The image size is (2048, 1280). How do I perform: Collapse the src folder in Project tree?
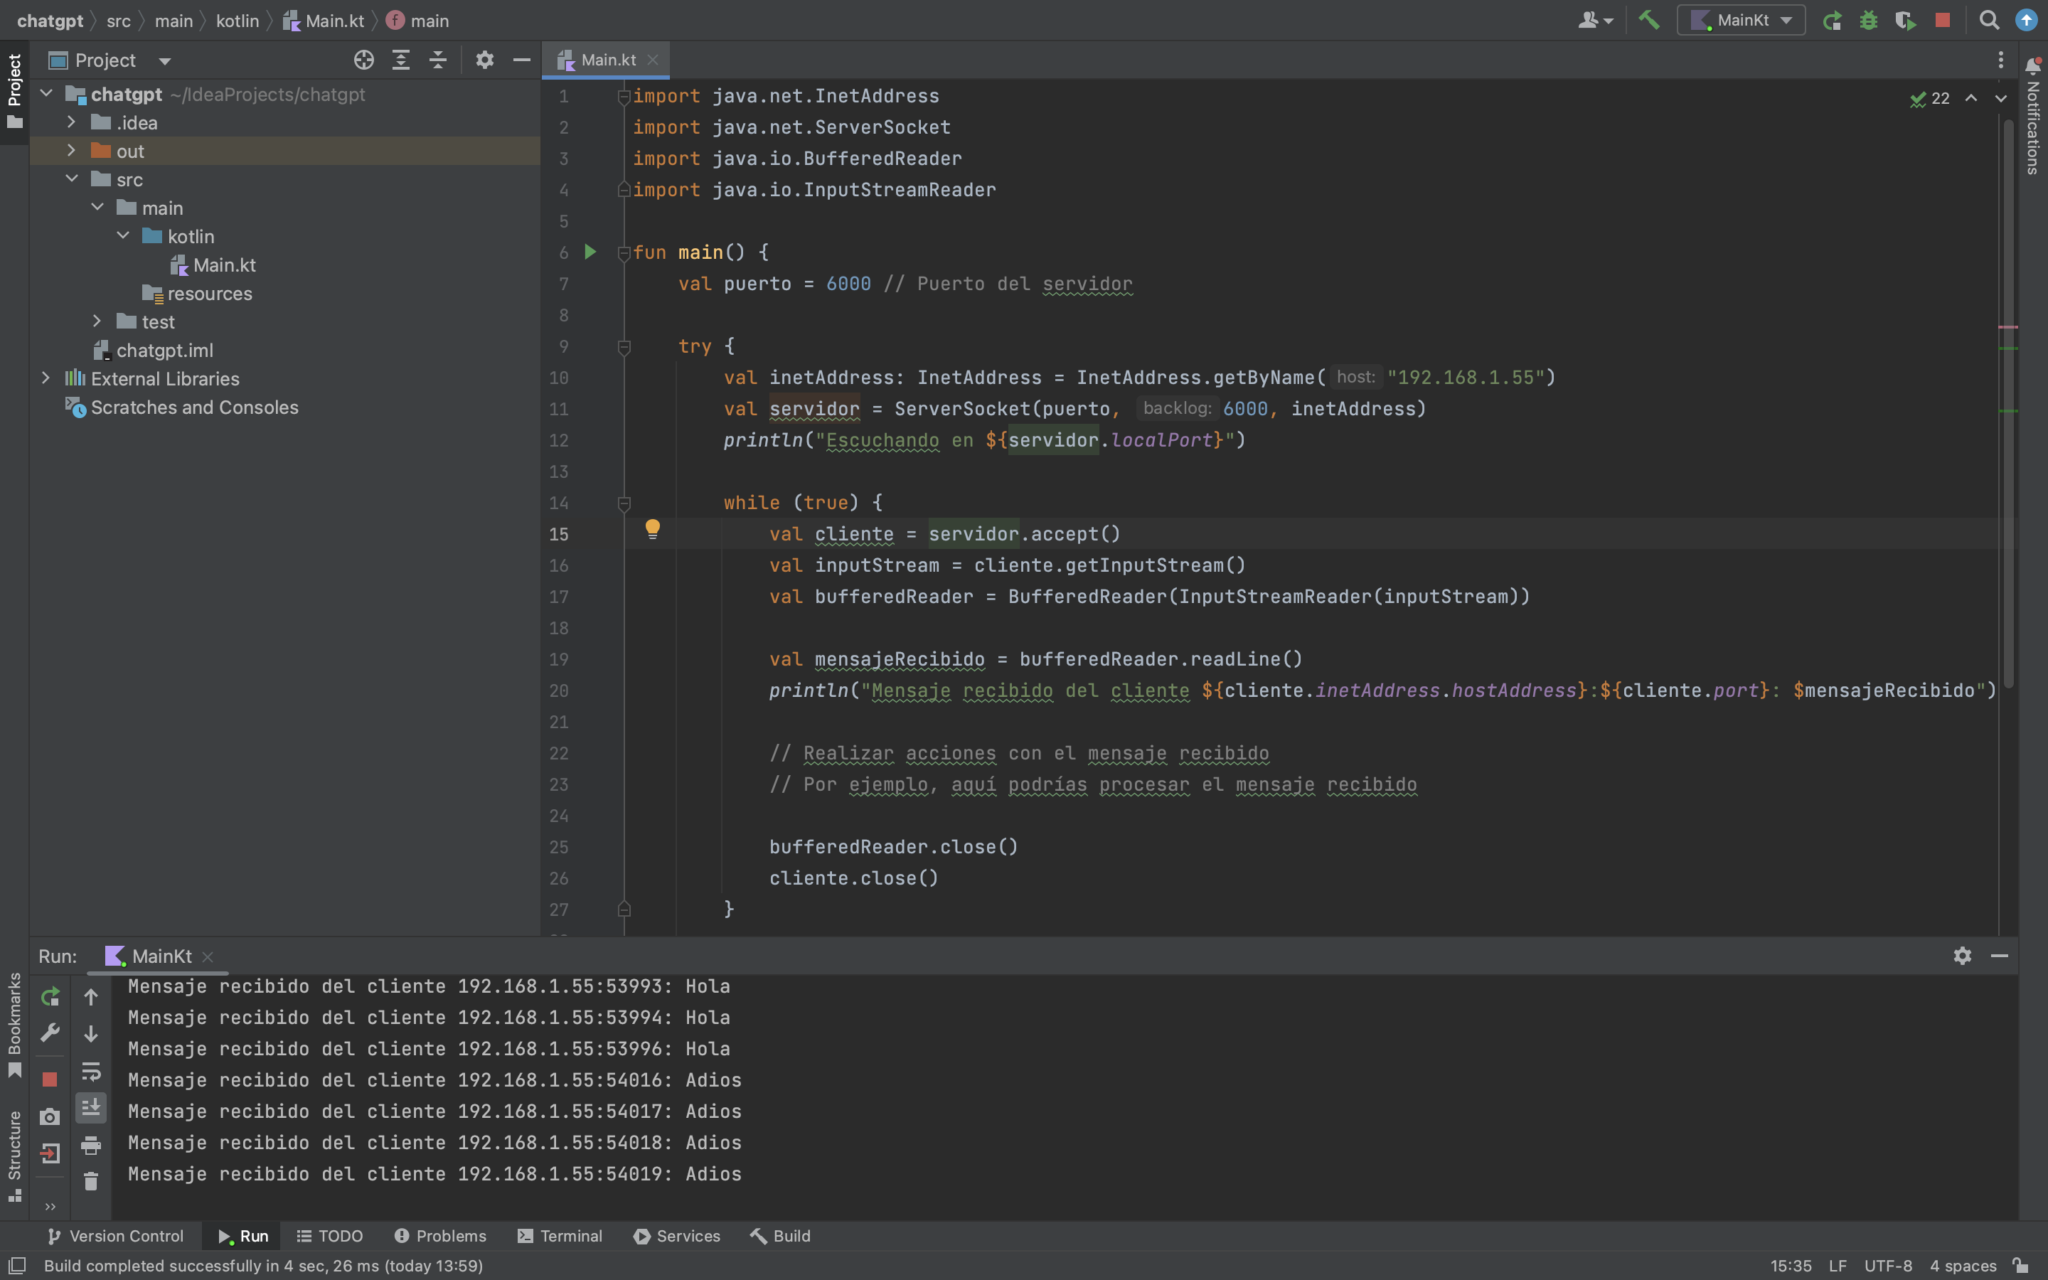click(x=71, y=178)
